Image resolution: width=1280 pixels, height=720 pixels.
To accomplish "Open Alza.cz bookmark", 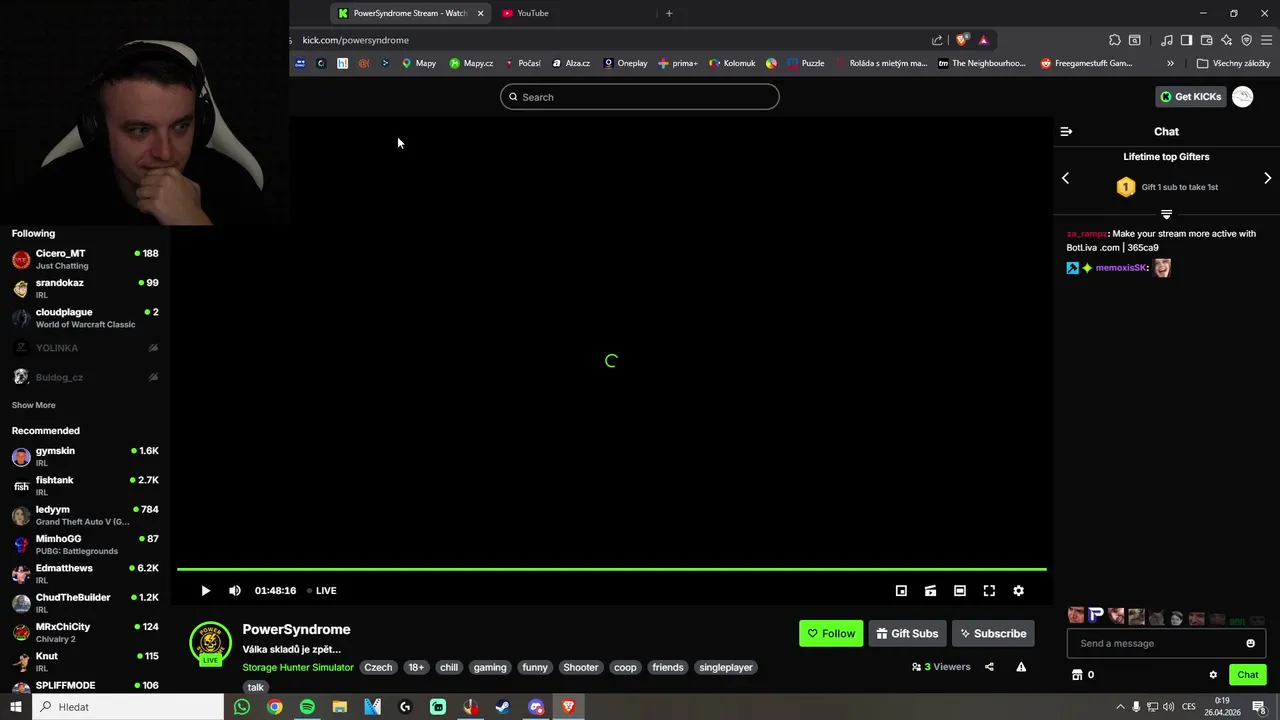I will [x=571, y=63].
